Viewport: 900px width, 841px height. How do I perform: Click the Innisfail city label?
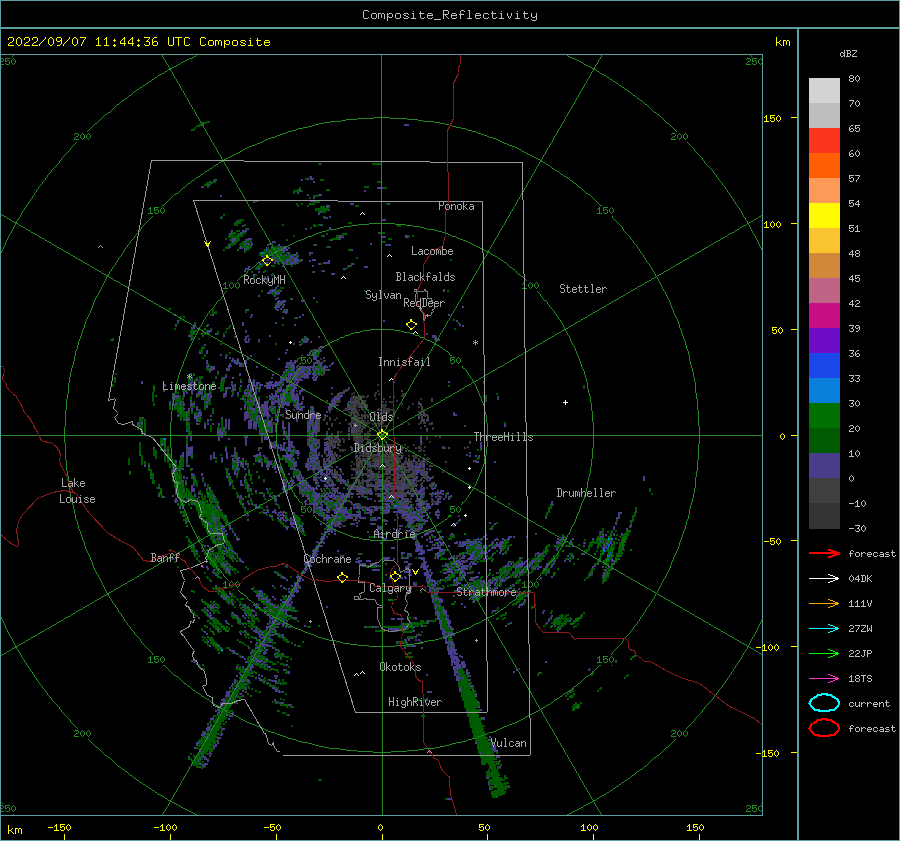tap(404, 362)
